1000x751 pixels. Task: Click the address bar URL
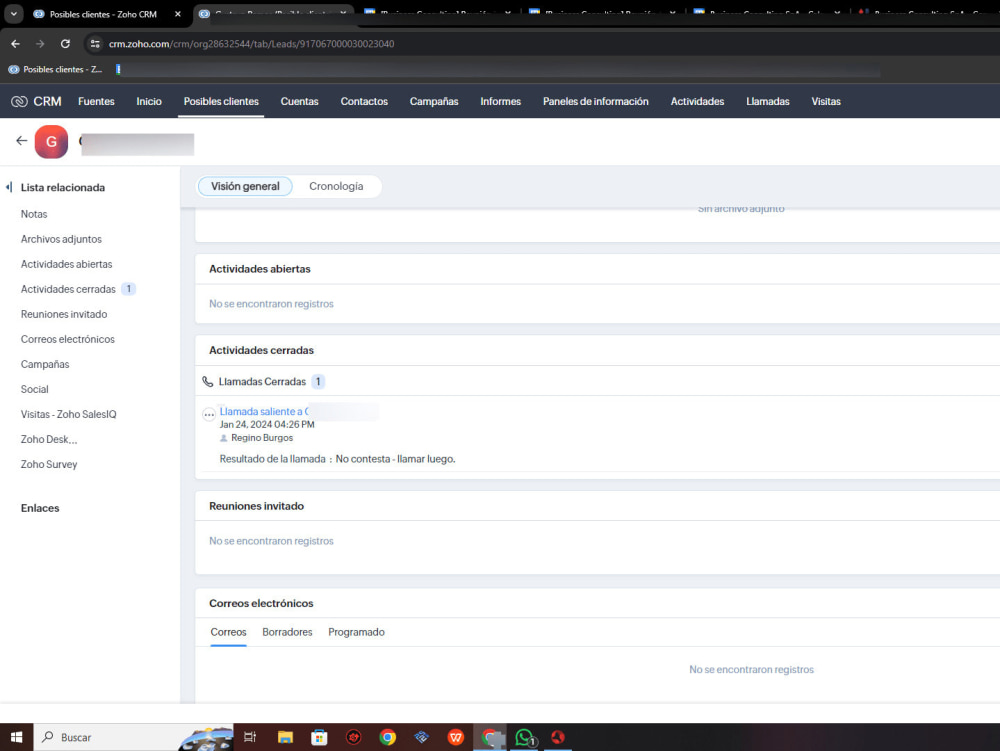pyautogui.click(x=251, y=44)
